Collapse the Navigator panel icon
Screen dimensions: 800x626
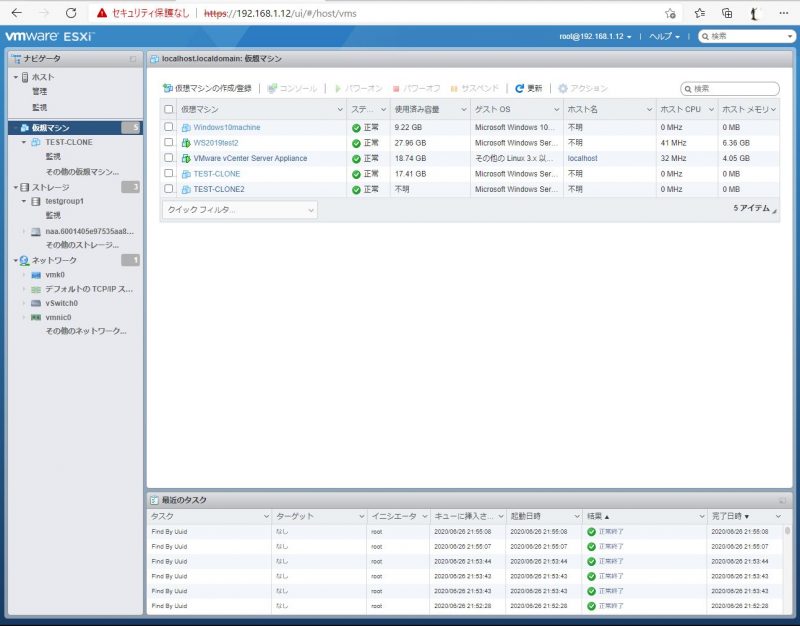click(x=133, y=59)
